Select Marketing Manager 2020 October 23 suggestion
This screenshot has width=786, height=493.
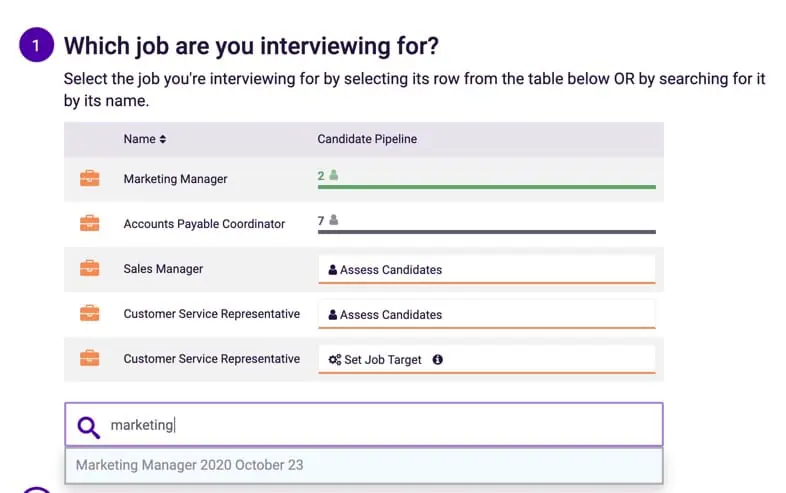pyautogui.click(x=190, y=465)
